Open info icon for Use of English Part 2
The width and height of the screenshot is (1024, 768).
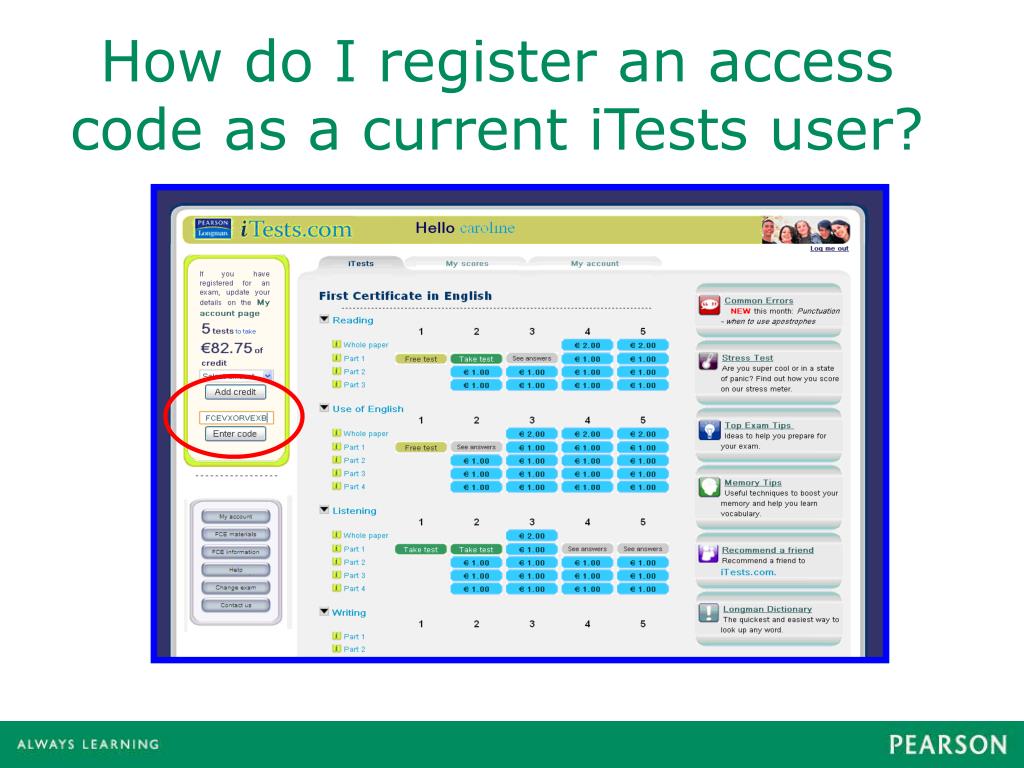pos(336,460)
